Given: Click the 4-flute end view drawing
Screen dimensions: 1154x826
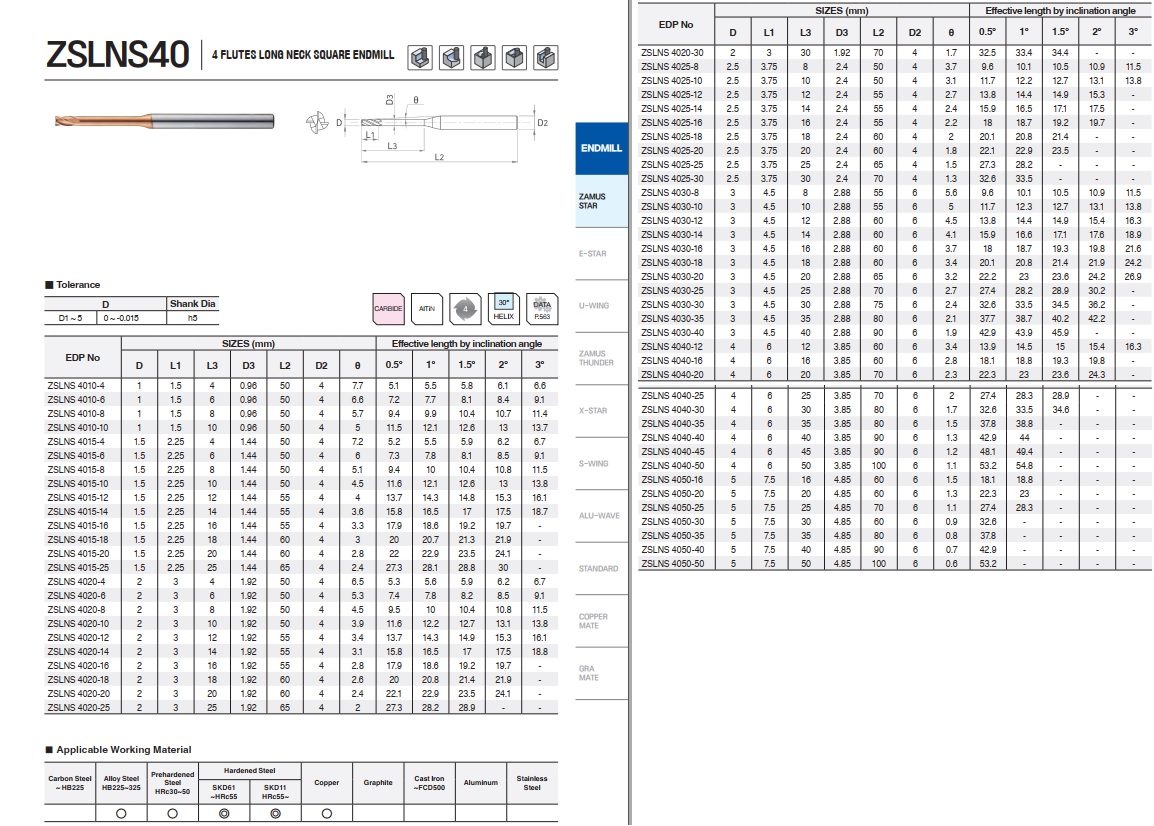Looking at the screenshot, I should point(317,122).
